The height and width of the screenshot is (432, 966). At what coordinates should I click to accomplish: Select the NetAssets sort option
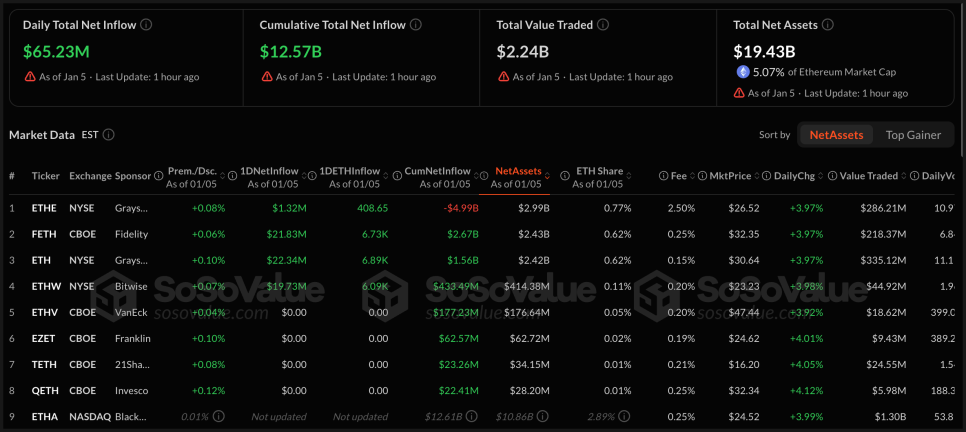(x=836, y=135)
